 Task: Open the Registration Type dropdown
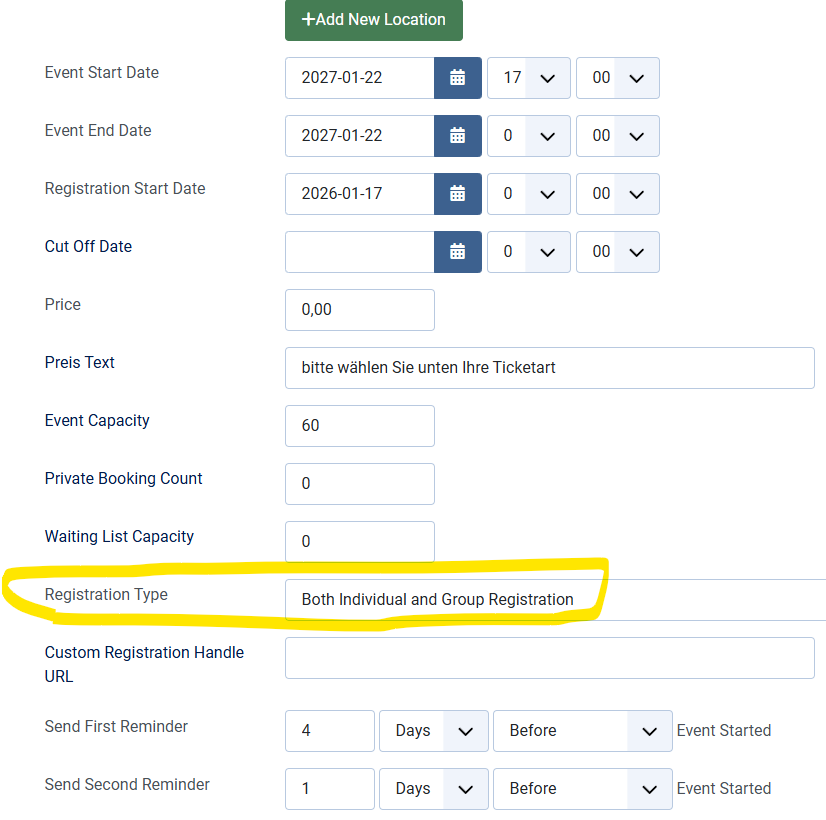coord(554,600)
